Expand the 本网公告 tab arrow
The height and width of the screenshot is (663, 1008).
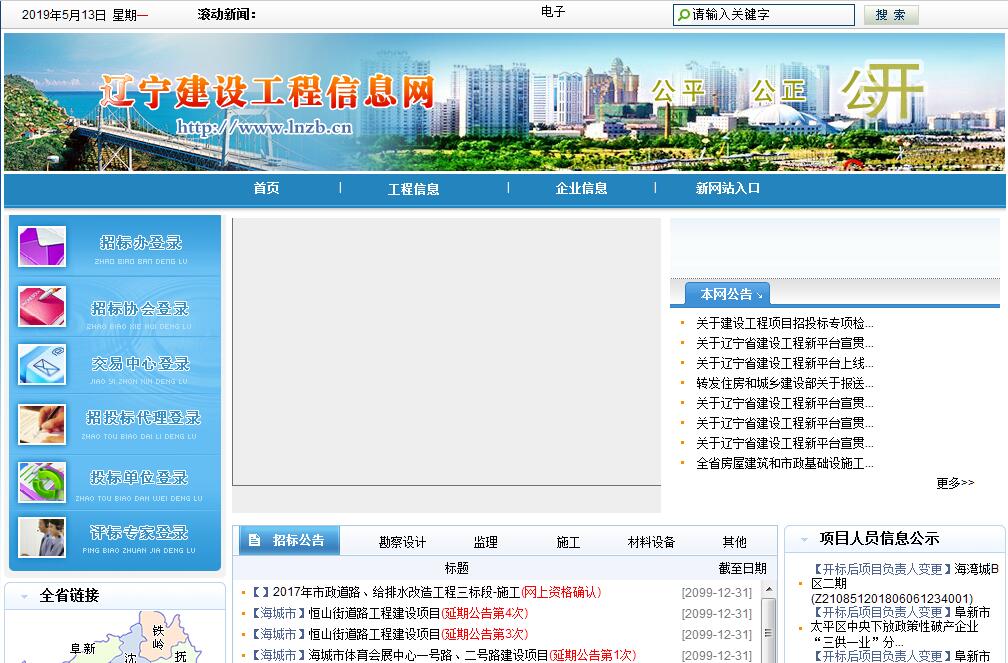(x=759, y=296)
